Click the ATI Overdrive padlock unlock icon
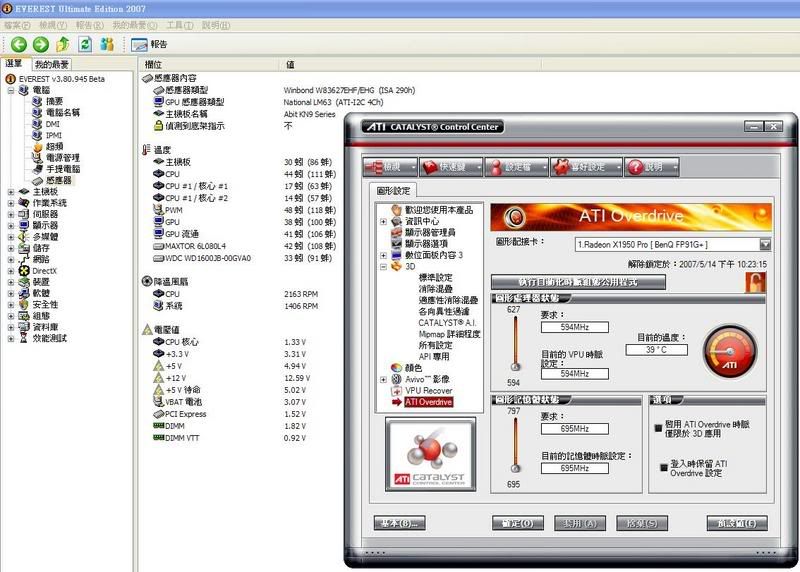This screenshot has height=572, width=800. (755, 282)
